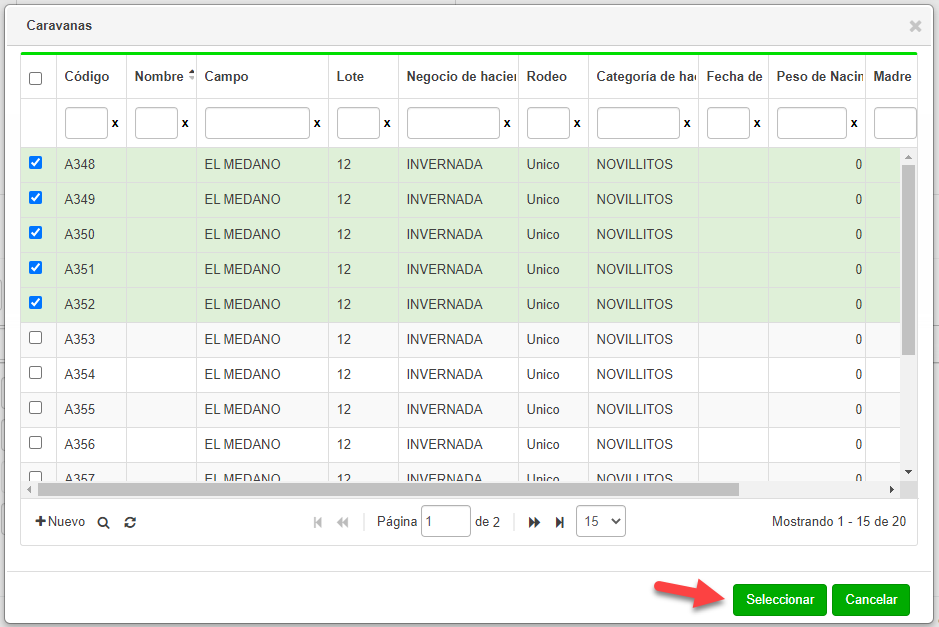This screenshot has height=627, width=939.
Task: Click the Categoría filter input field
Action: [x=638, y=123]
